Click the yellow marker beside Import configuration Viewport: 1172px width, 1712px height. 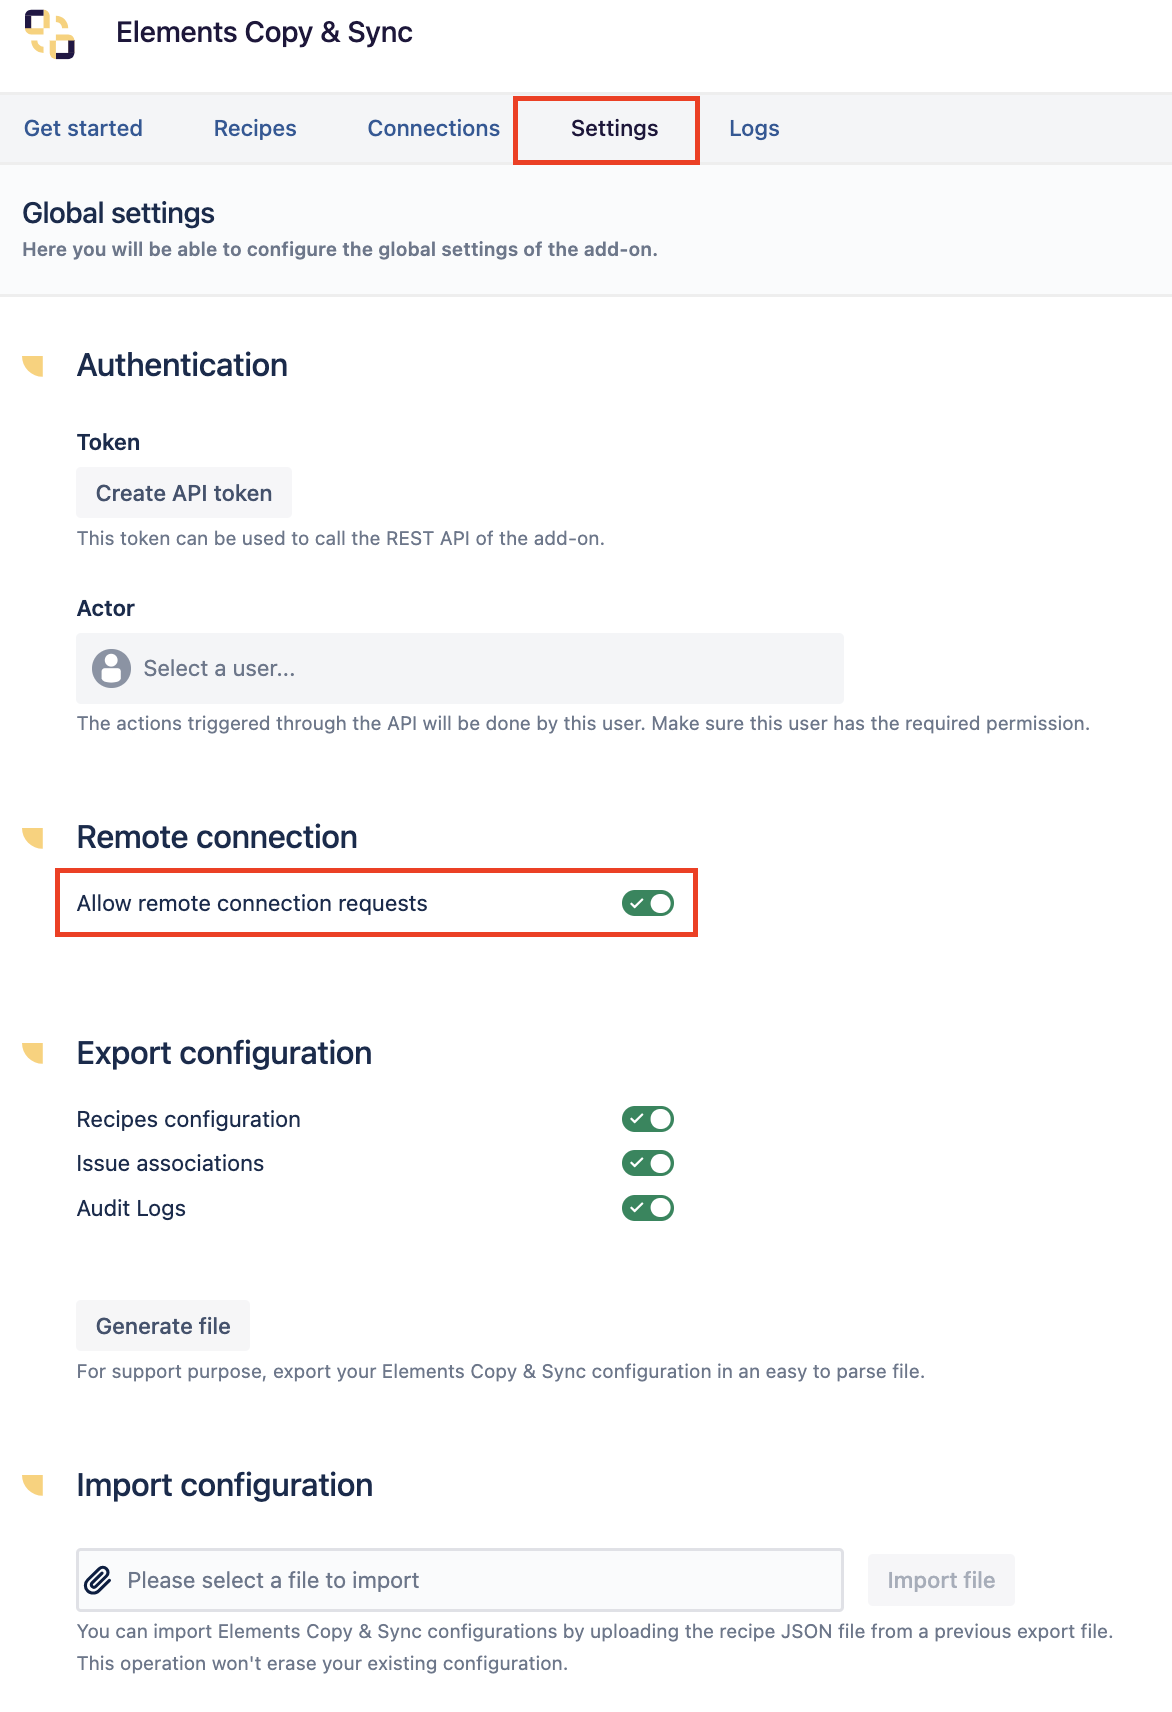click(x=34, y=1486)
